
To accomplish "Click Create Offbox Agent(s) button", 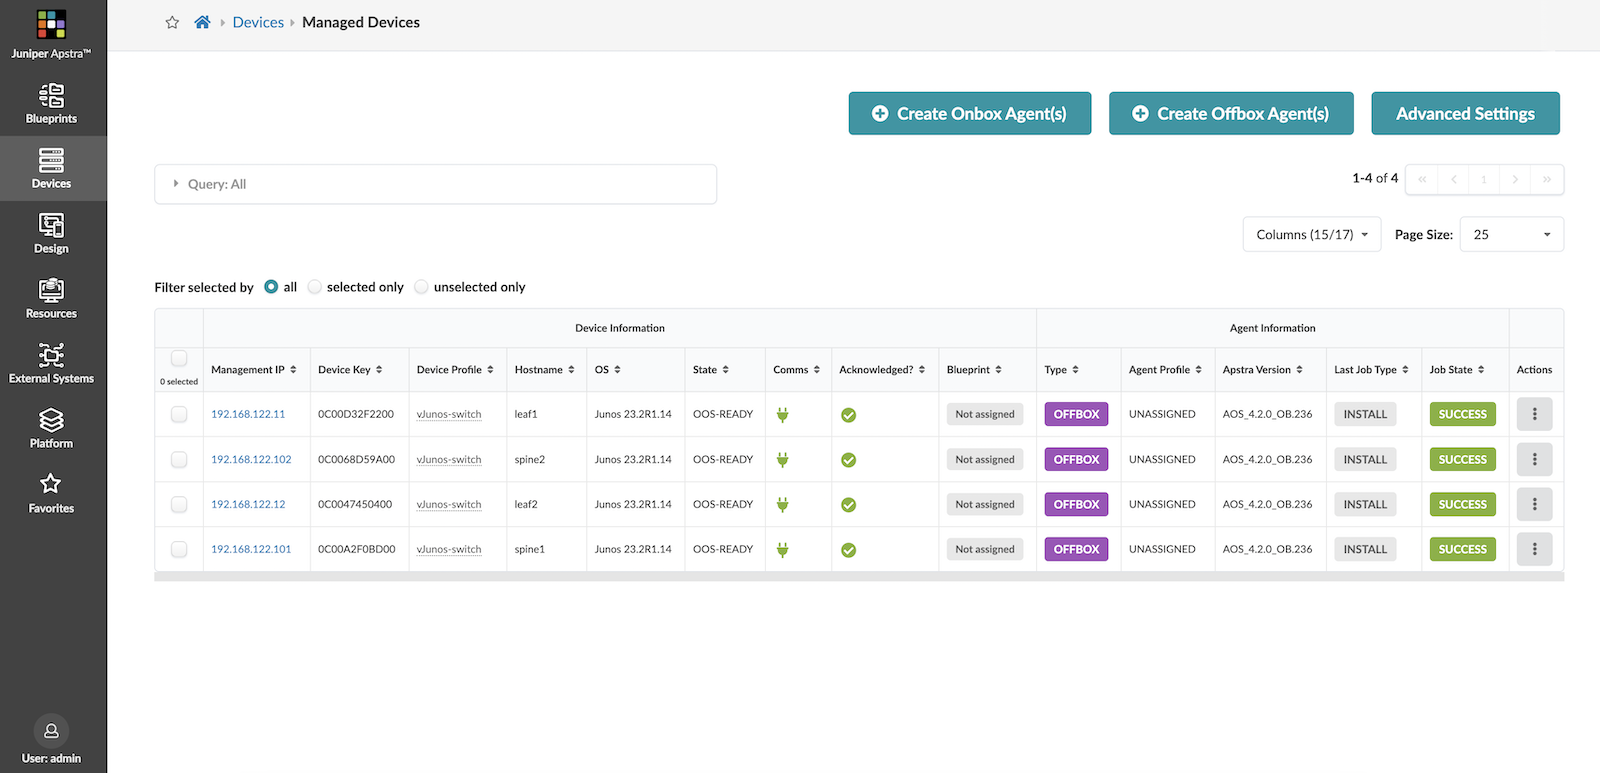I will tap(1231, 113).
